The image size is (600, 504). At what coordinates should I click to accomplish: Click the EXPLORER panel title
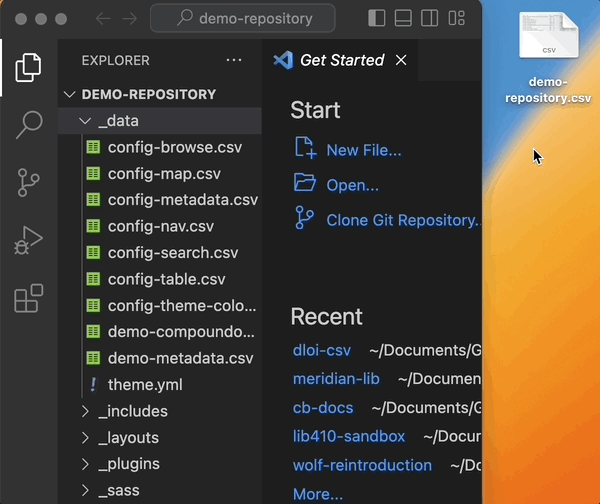tap(116, 60)
